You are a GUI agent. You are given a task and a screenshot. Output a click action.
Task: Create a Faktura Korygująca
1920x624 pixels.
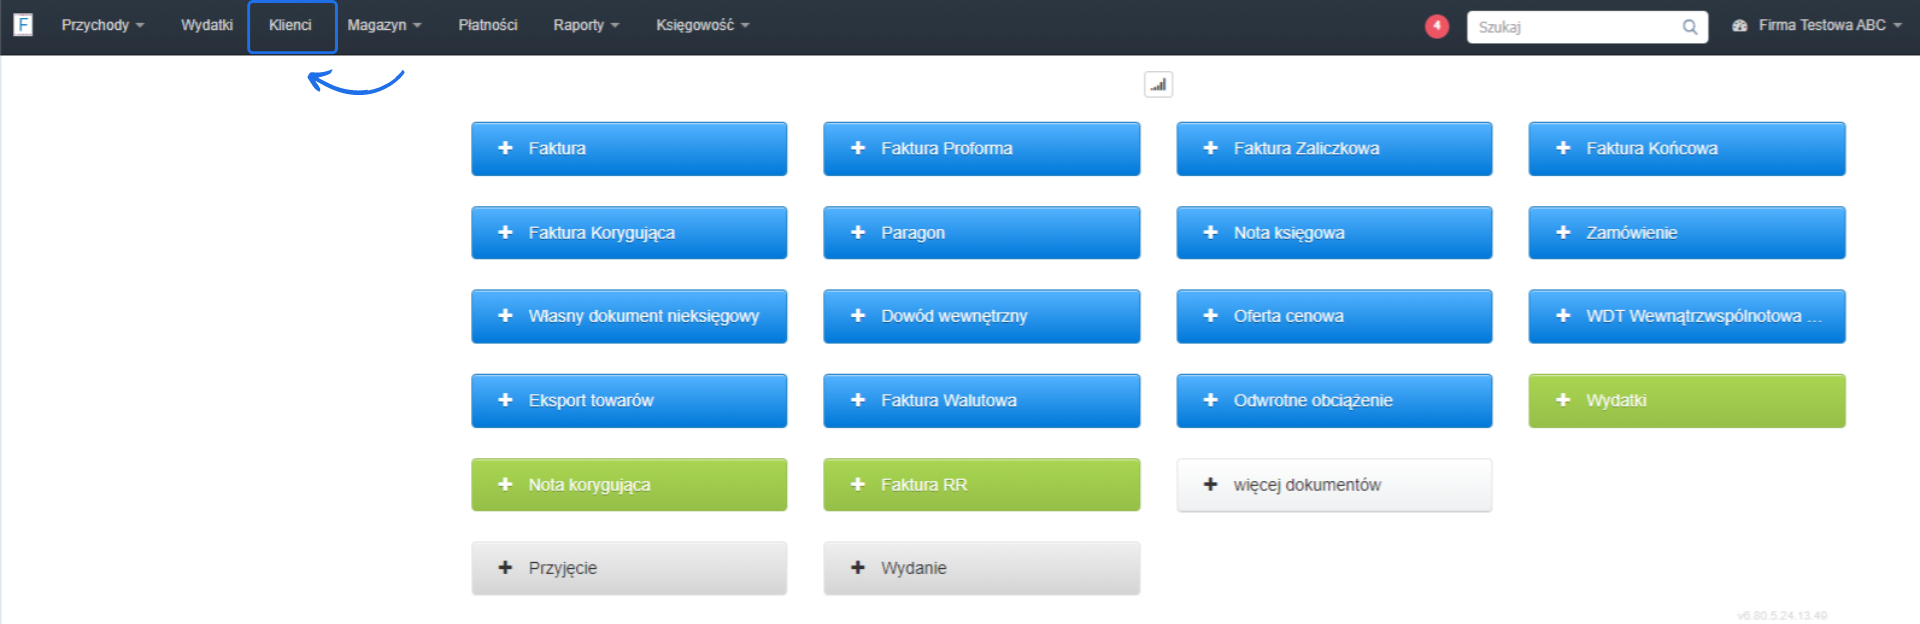(x=629, y=233)
